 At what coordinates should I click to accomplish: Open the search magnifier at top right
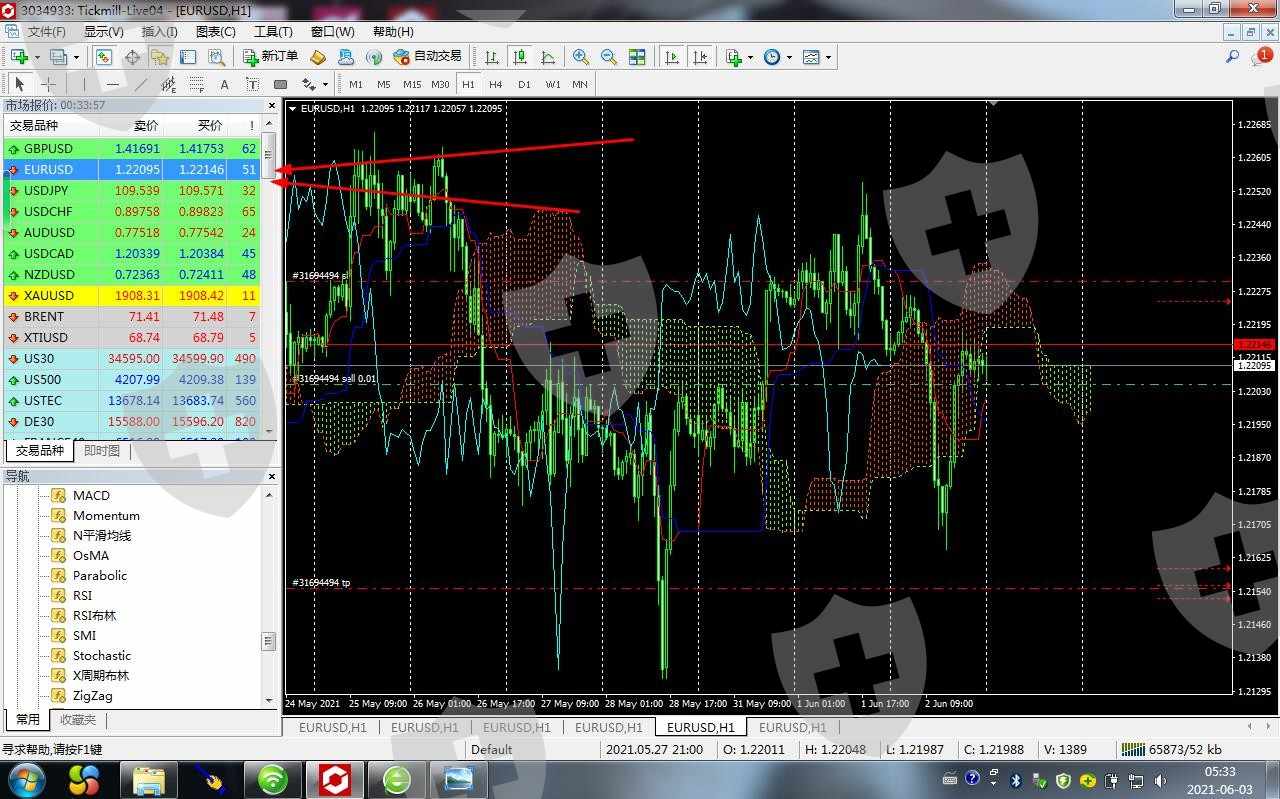point(1232,57)
